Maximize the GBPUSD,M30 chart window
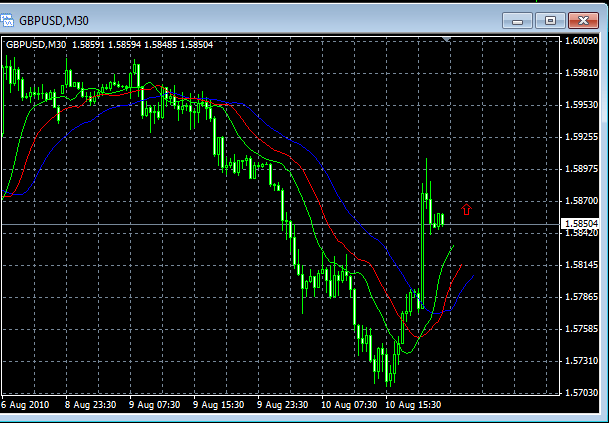 (x=550, y=21)
